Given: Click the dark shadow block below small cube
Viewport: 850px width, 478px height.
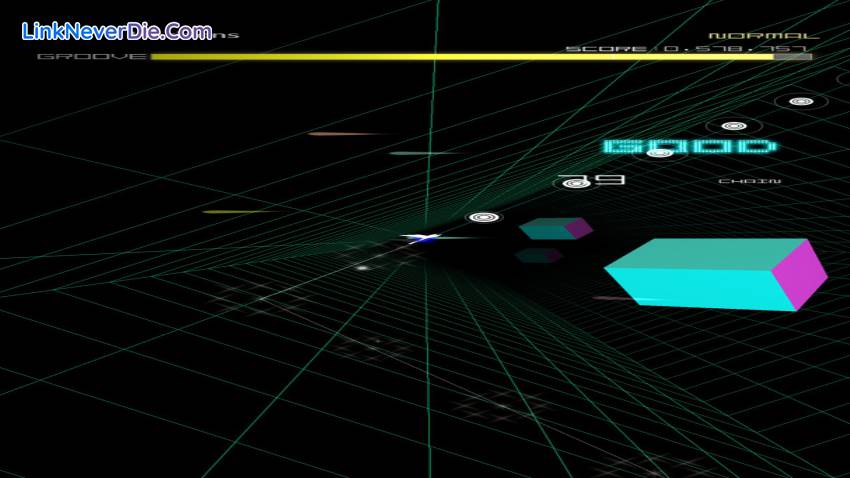Looking at the screenshot, I should pyautogui.click(x=538, y=256).
